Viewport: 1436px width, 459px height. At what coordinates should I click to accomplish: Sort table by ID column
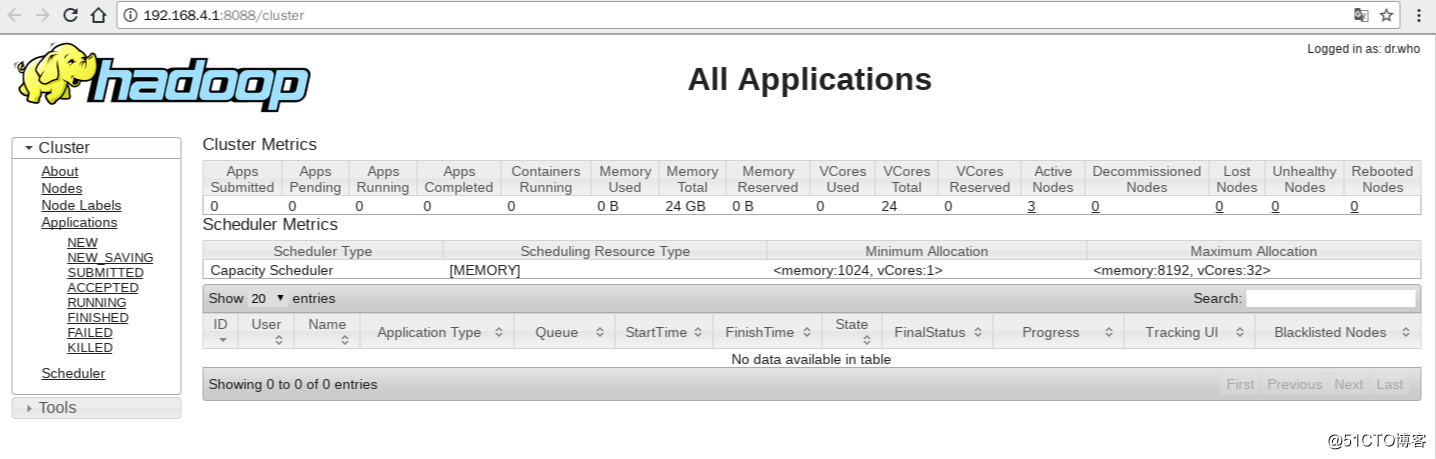(221, 331)
